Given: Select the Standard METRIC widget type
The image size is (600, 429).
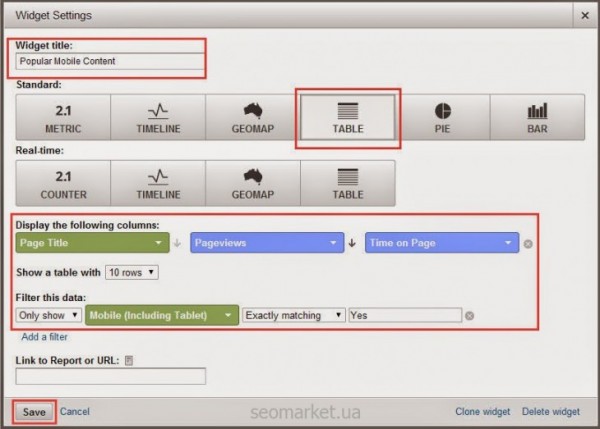Looking at the screenshot, I should pos(63,117).
